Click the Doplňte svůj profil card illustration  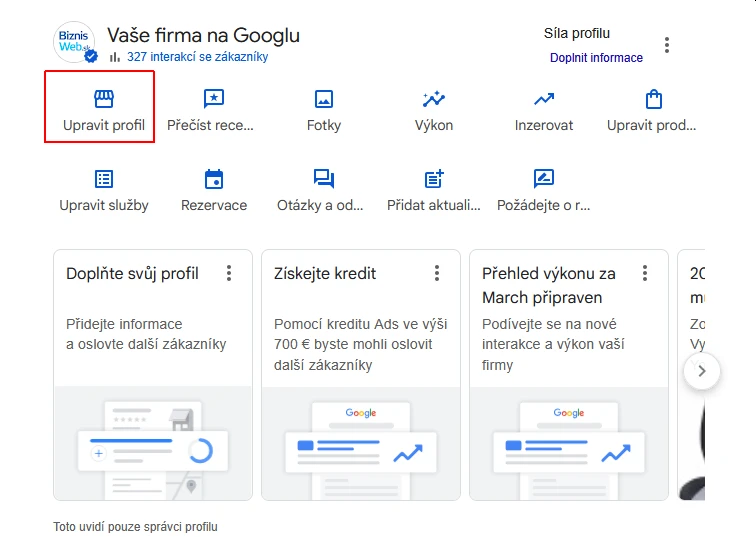(x=153, y=443)
